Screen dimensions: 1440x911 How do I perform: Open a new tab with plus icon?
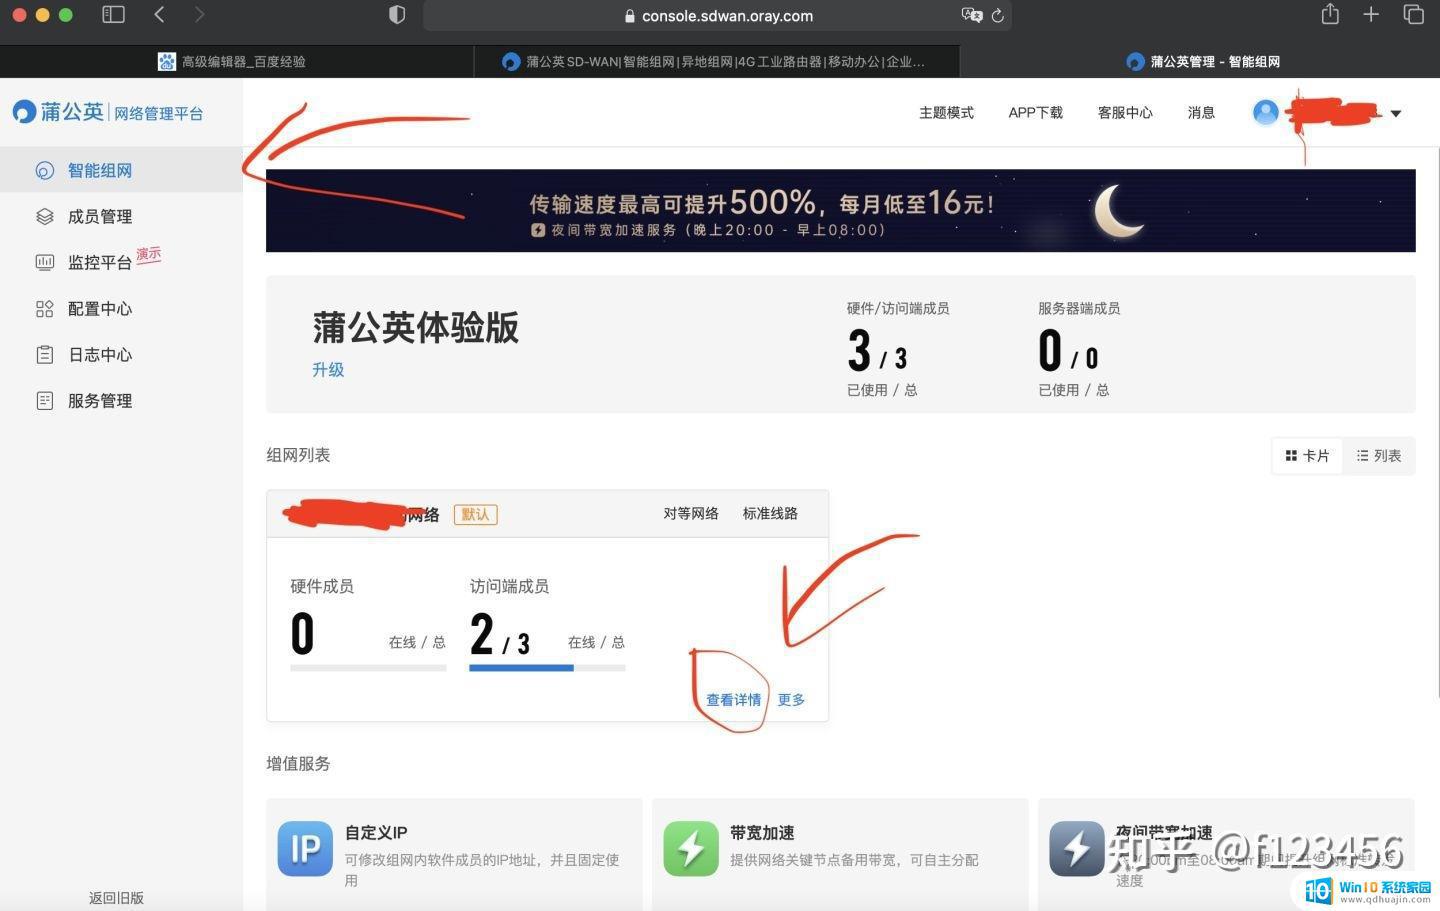pyautogui.click(x=1371, y=14)
